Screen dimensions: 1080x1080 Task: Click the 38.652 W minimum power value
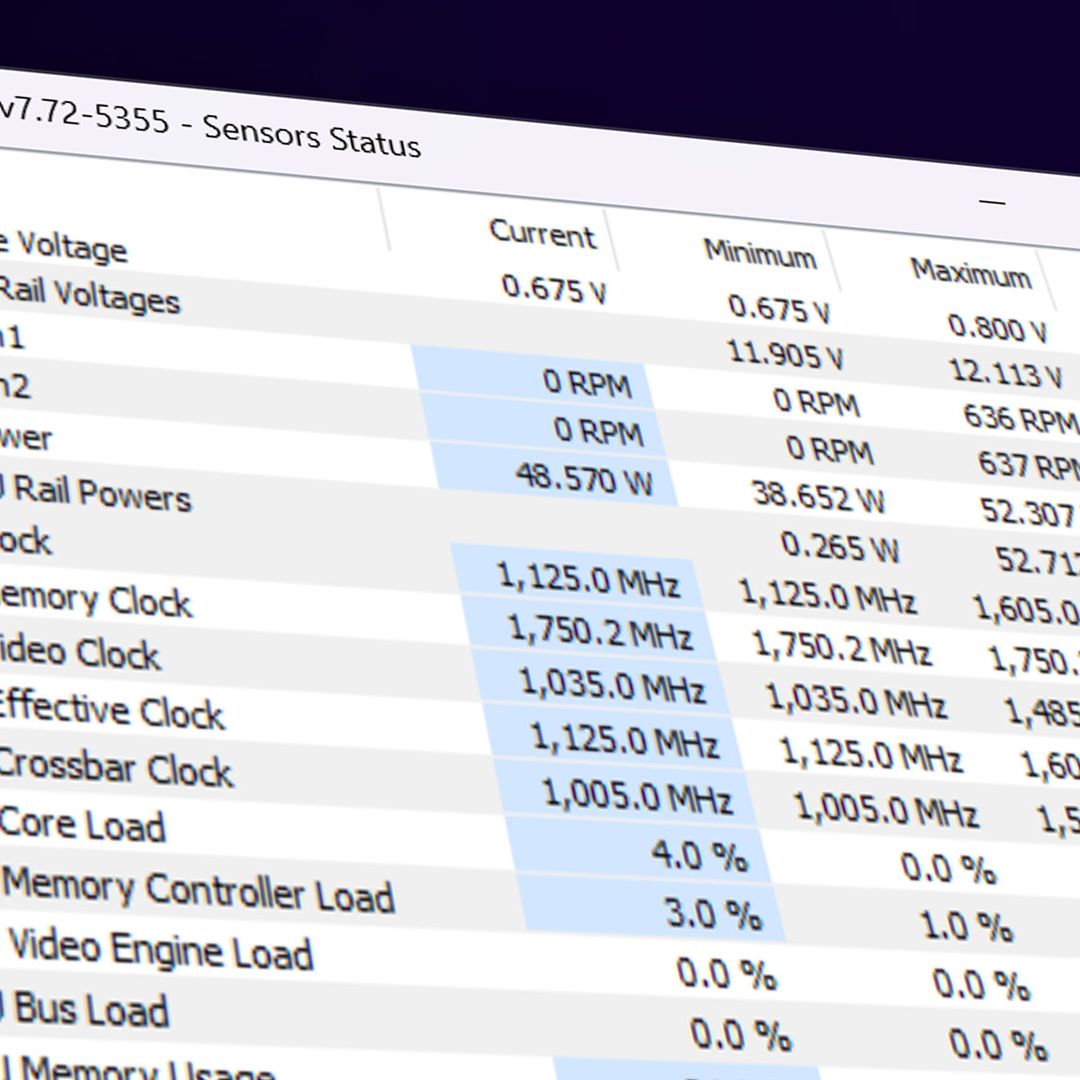click(818, 496)
